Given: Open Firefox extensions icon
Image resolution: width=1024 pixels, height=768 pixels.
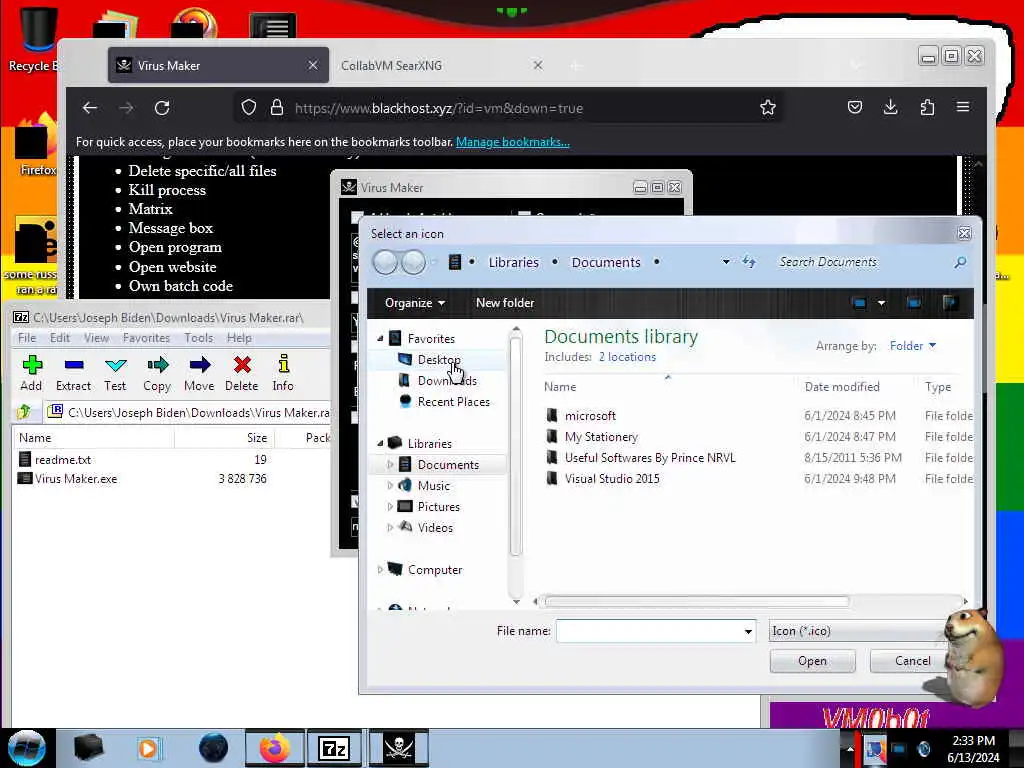Looking at the screenshot, I should 927,107.
